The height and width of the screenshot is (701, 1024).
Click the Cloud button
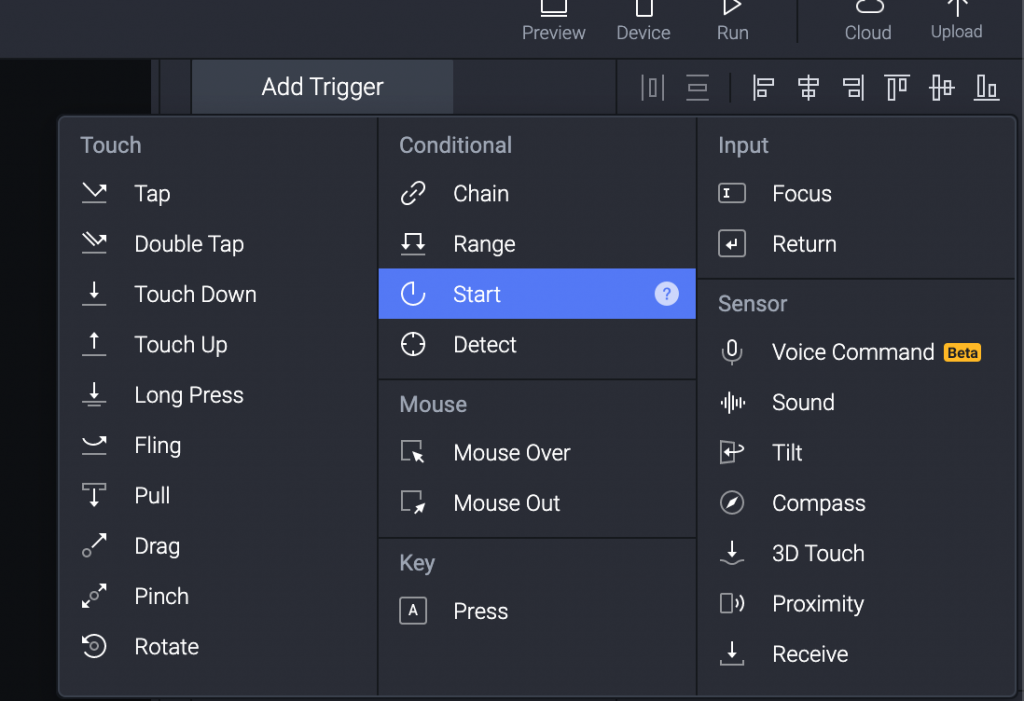point(868,20)
